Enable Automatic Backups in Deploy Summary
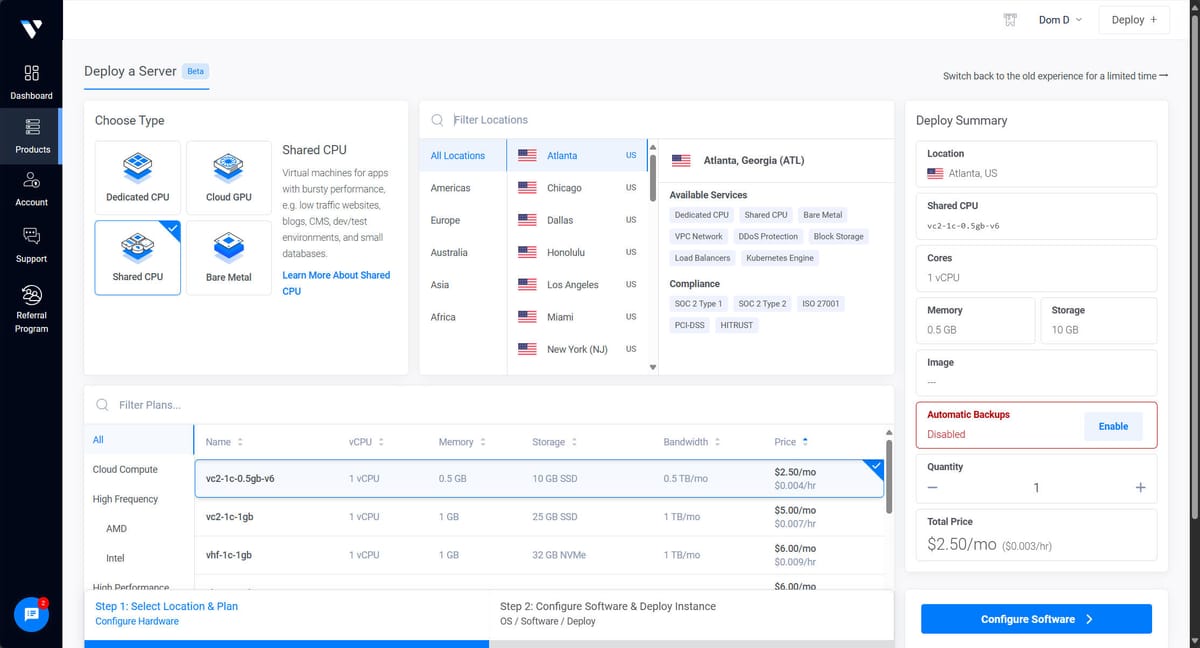The image size is (1200, 648). click(x=1113, y=425)
